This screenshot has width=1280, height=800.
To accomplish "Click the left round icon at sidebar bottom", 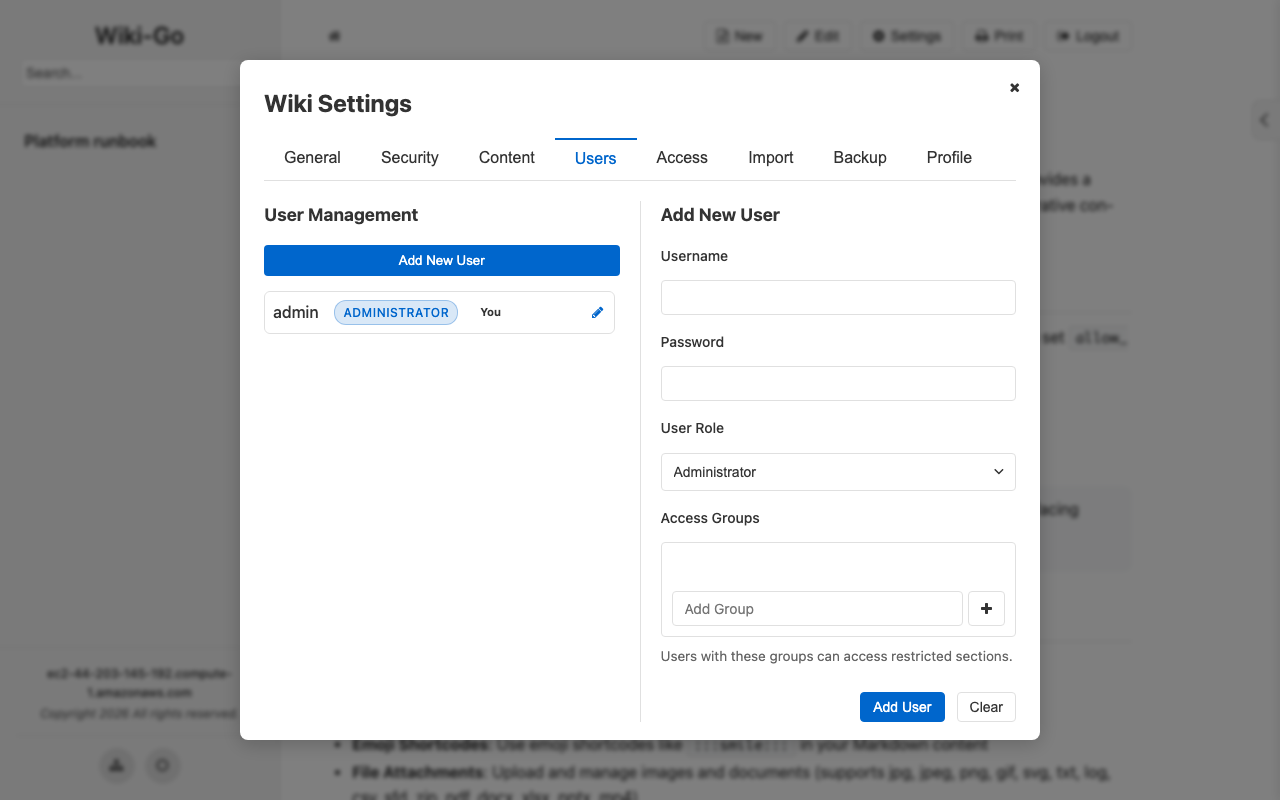I will (x=117, y=766).
